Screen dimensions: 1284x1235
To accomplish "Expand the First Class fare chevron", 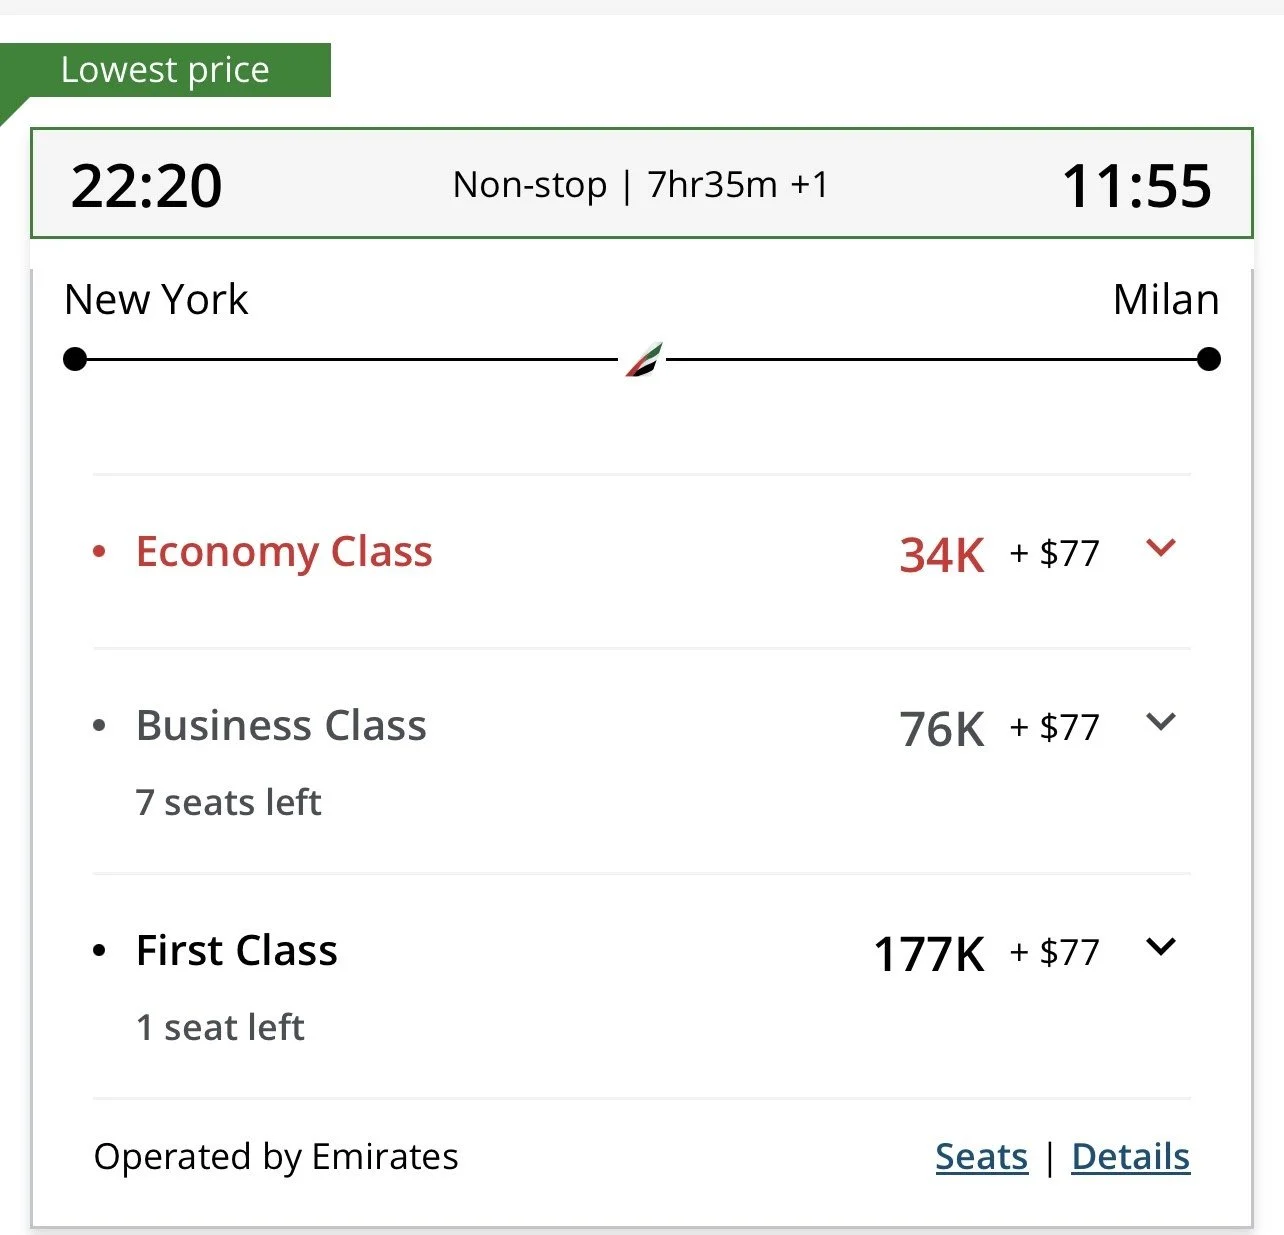I will (x=1160, y=947).
